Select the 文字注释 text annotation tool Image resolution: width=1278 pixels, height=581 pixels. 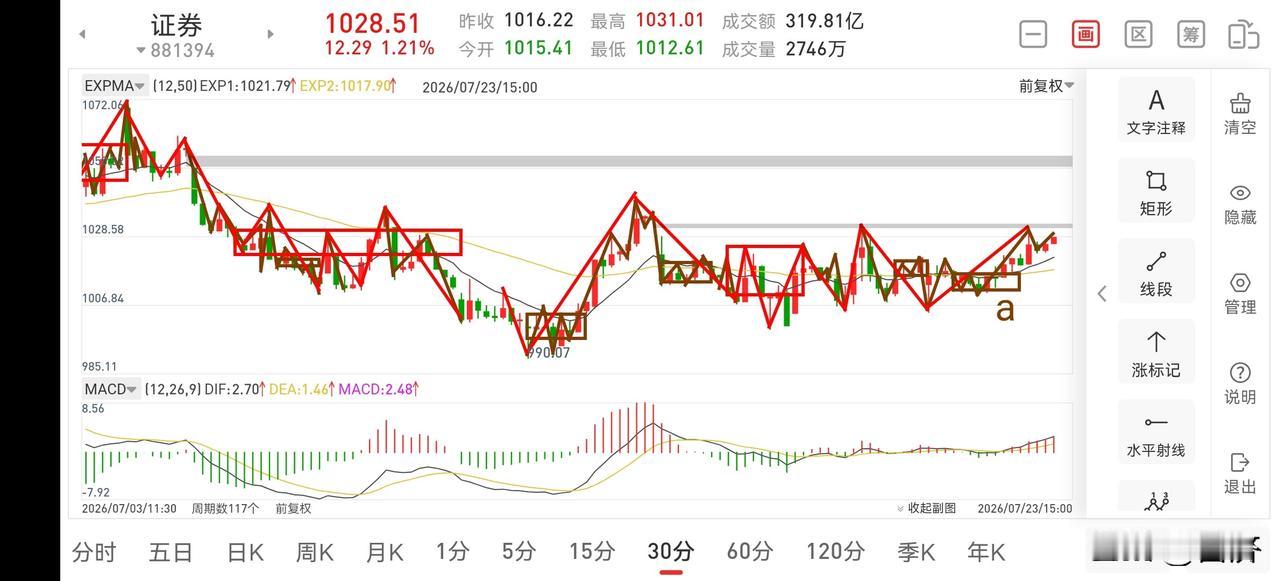(x=1156, y=112)
